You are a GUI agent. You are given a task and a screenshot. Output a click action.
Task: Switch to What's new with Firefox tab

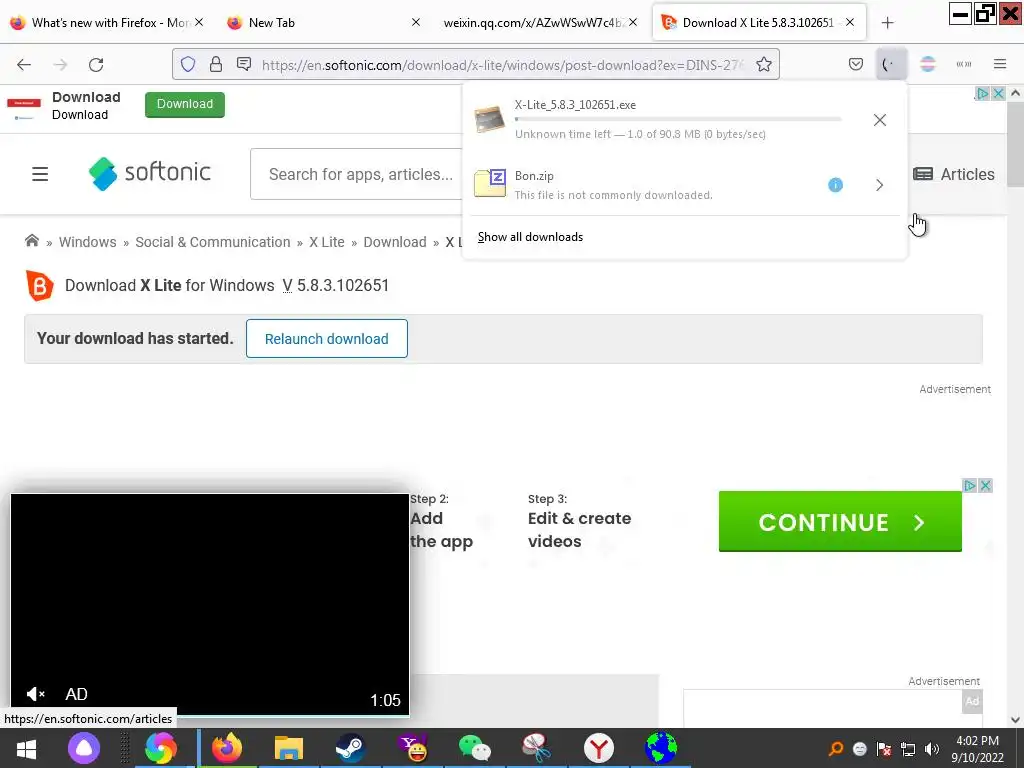(109, 22)
